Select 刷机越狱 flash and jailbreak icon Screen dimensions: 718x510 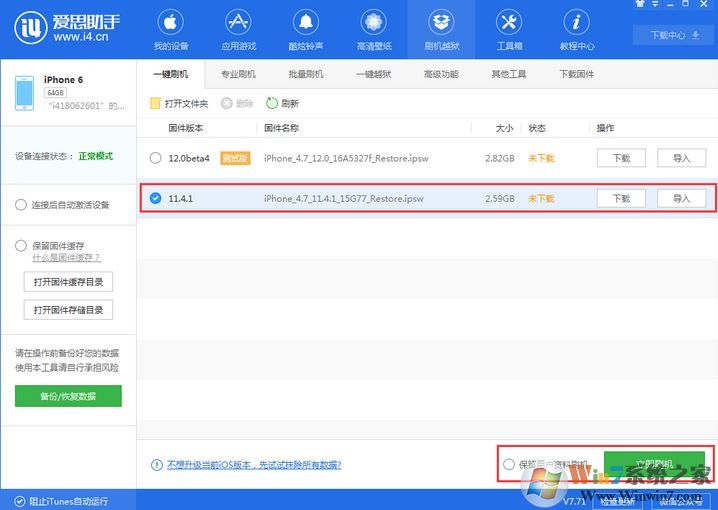[441, 22]
